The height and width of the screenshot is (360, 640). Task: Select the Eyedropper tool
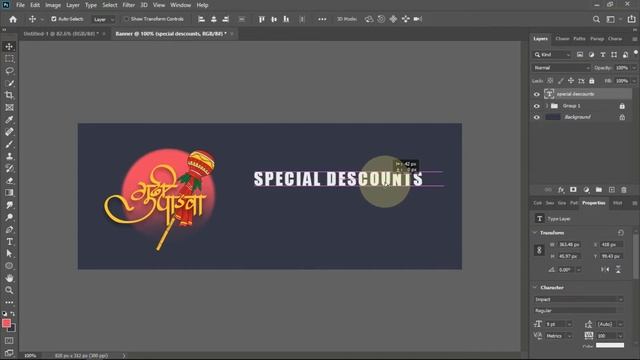[9, 120]
